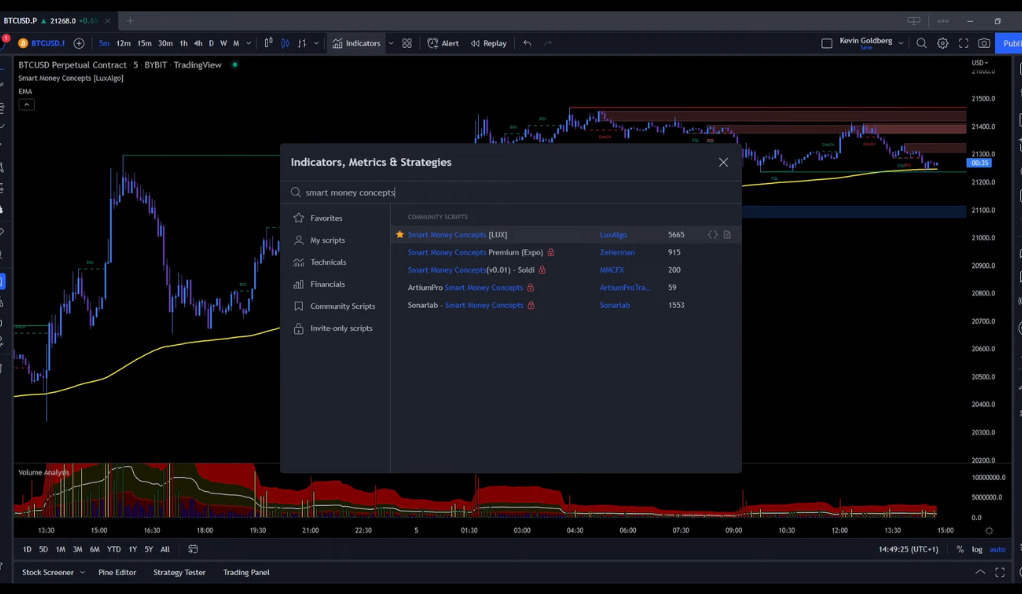Open the Favorites category star
Screen dimensions: 1022x594
[x=299, y=218]
